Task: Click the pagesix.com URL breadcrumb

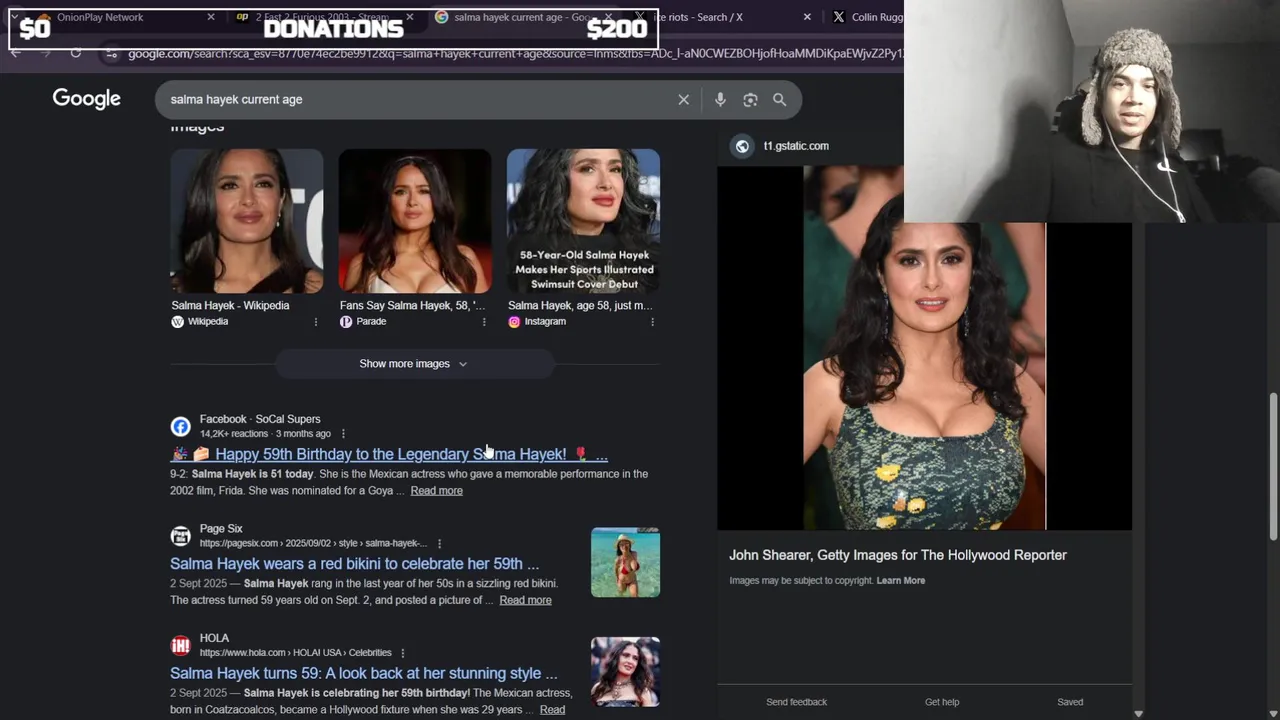Action: pyautogui.click(x=313, y=544)
